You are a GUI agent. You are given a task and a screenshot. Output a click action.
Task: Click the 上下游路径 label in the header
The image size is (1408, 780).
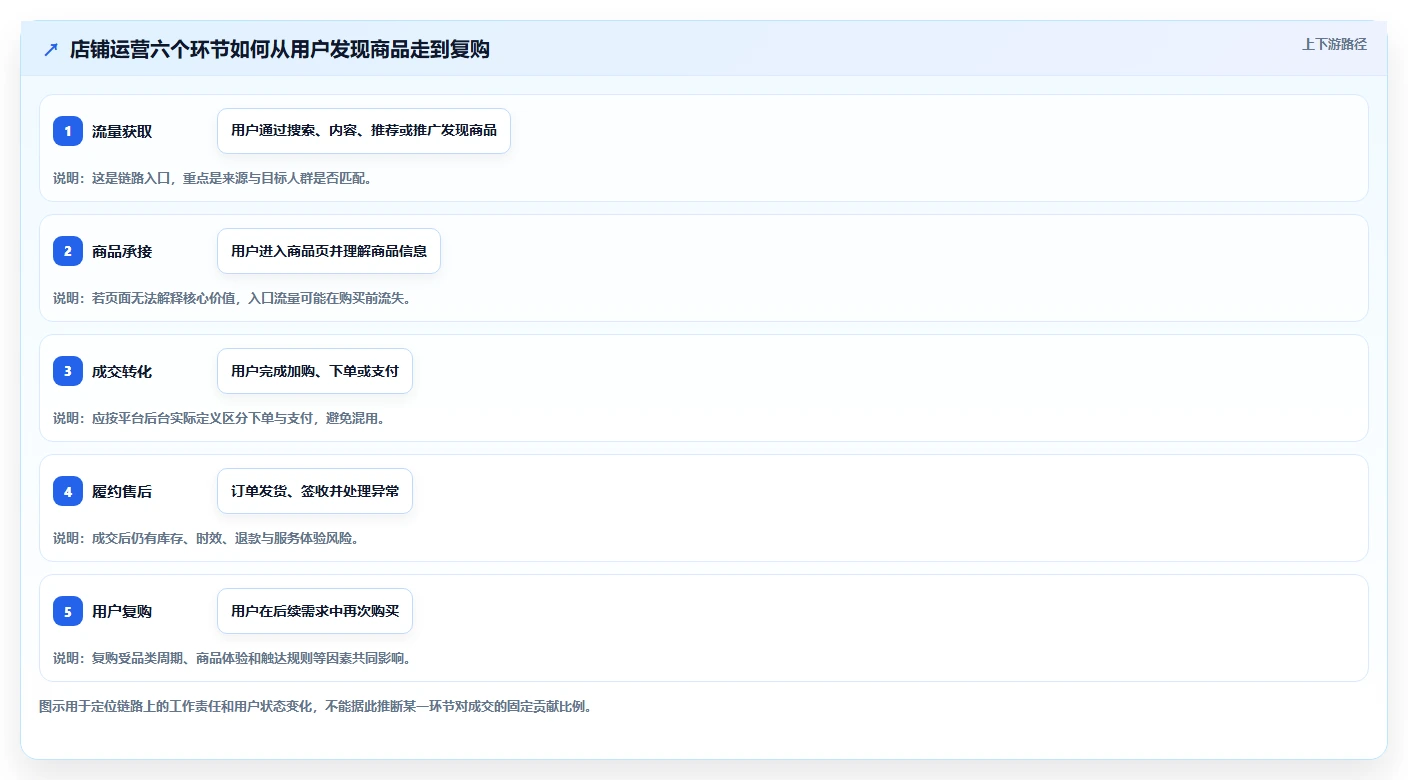click(x=1334, y=44)
